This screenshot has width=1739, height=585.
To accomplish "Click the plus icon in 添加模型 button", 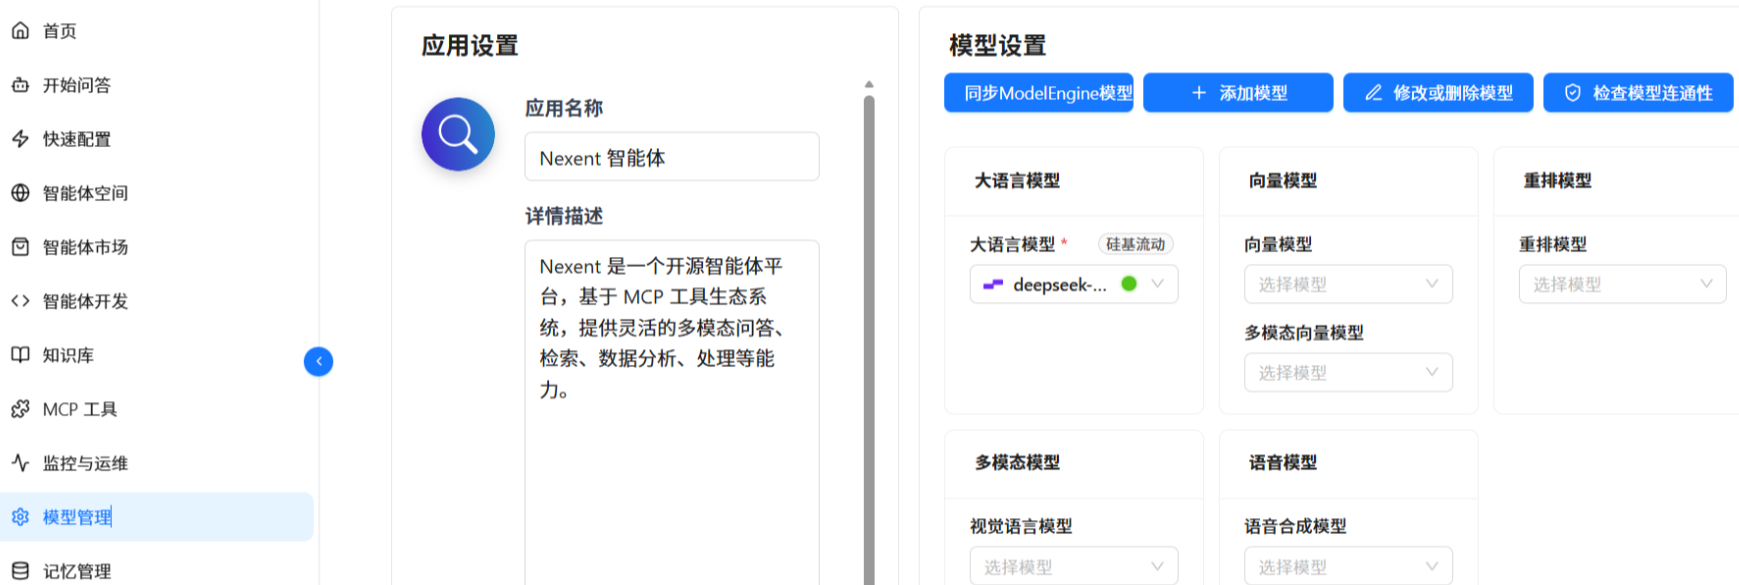I will (1199, 93).
